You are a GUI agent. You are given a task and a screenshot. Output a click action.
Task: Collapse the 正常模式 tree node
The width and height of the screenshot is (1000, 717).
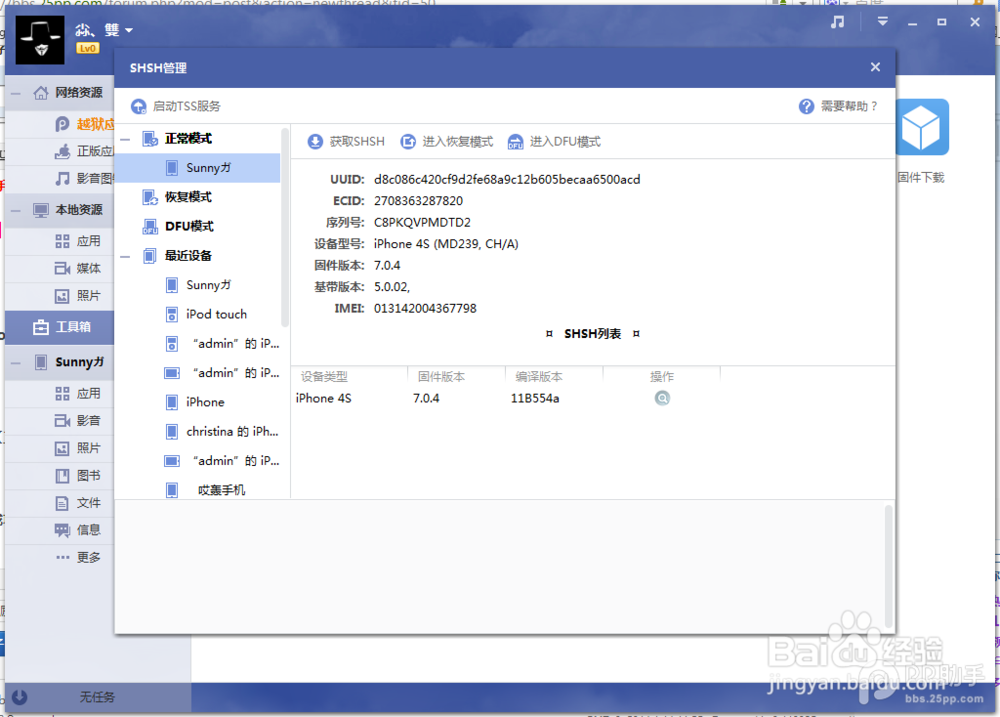[126, 138]
